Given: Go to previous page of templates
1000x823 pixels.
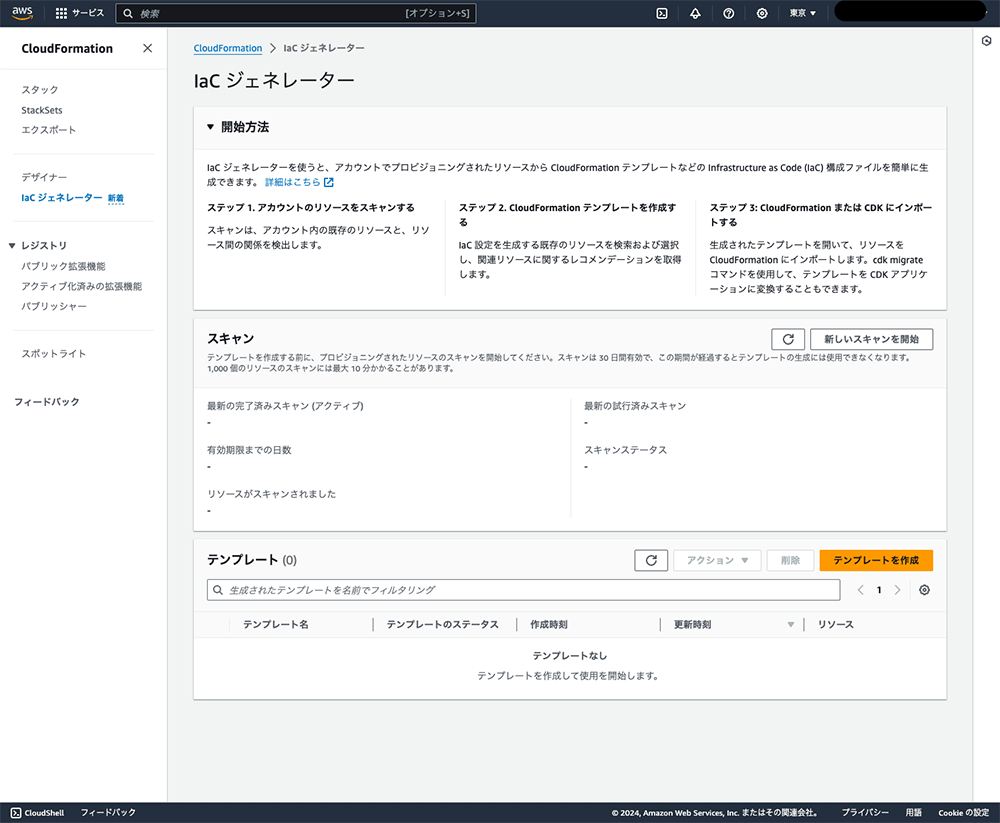Looking at the screenshot, I should (x=860, y=590).
